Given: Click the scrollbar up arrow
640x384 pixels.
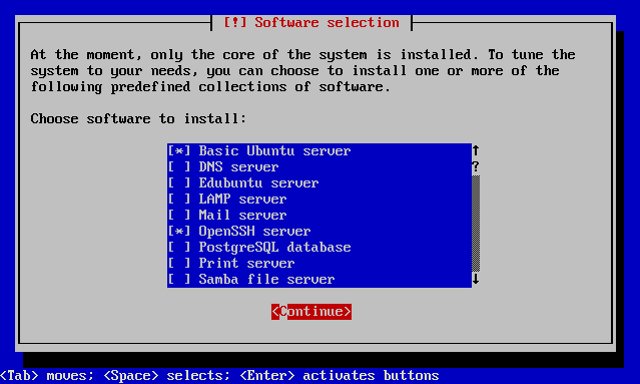Looking at the screenshot, I should click(476, 151).
